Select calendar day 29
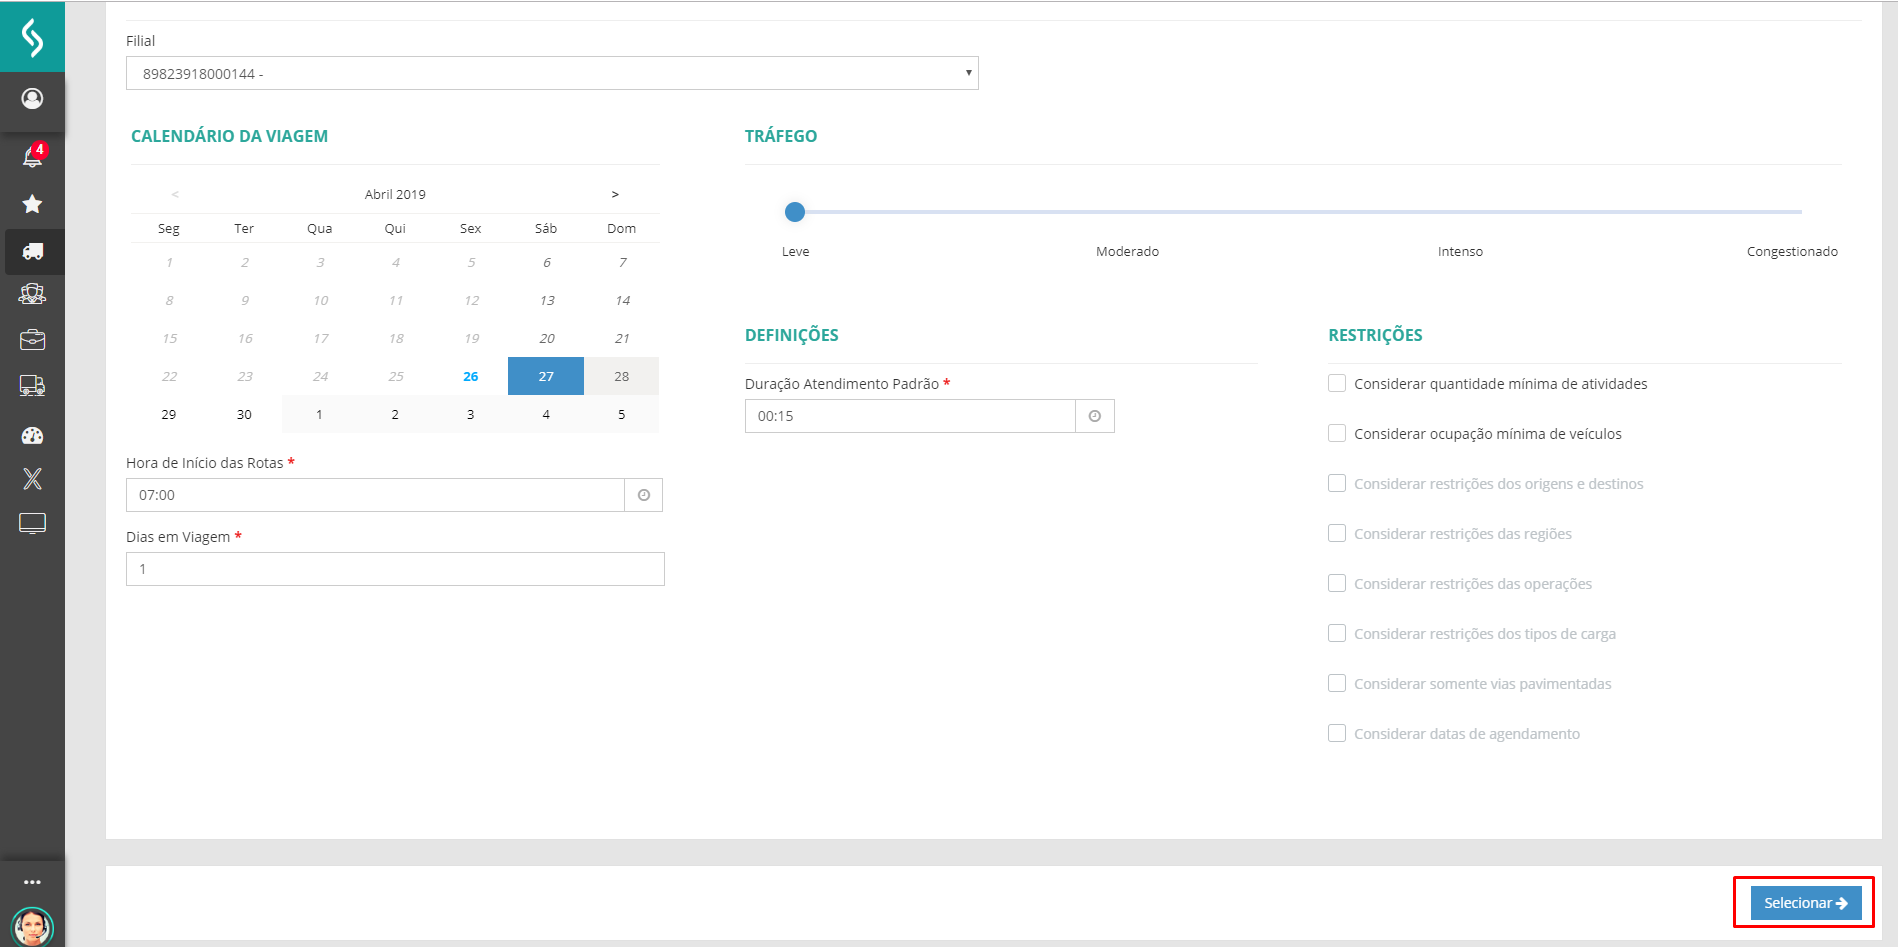This screenshot has height=947, width=1898. (x=169, y=414)
